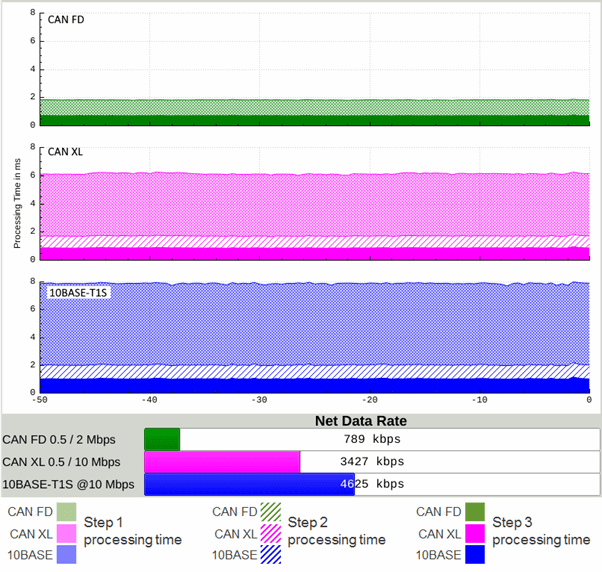Viewport: 602px width, 572px height.
Task: Pick the CAN XL Step 3 solid magenta swatch
Action: (x=476, y=534)
